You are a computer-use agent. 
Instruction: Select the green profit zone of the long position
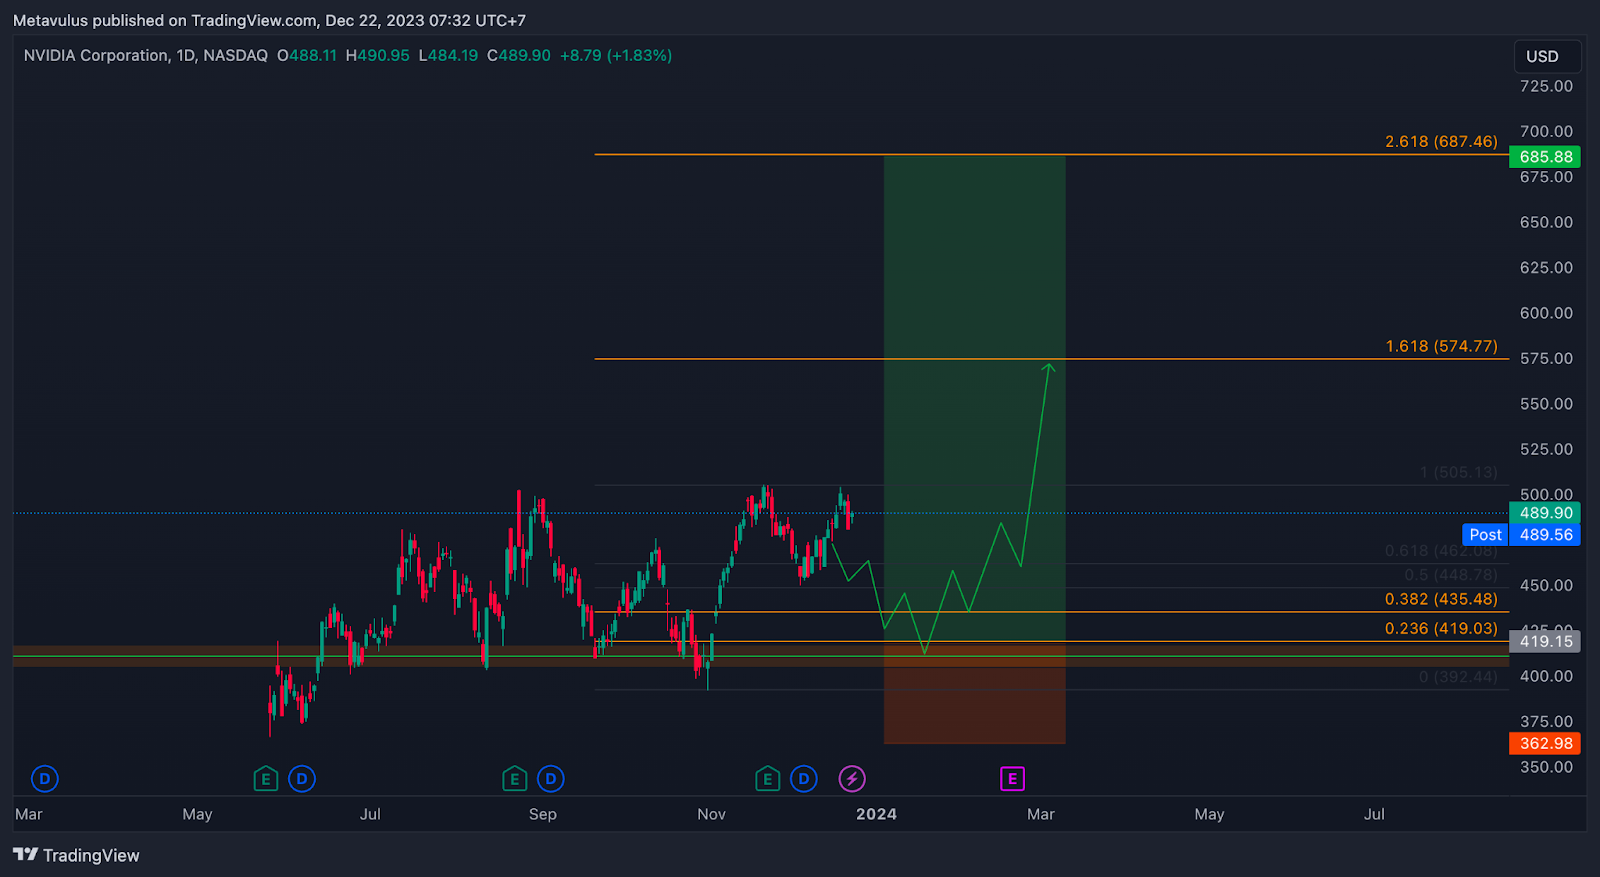pos(974,398)
